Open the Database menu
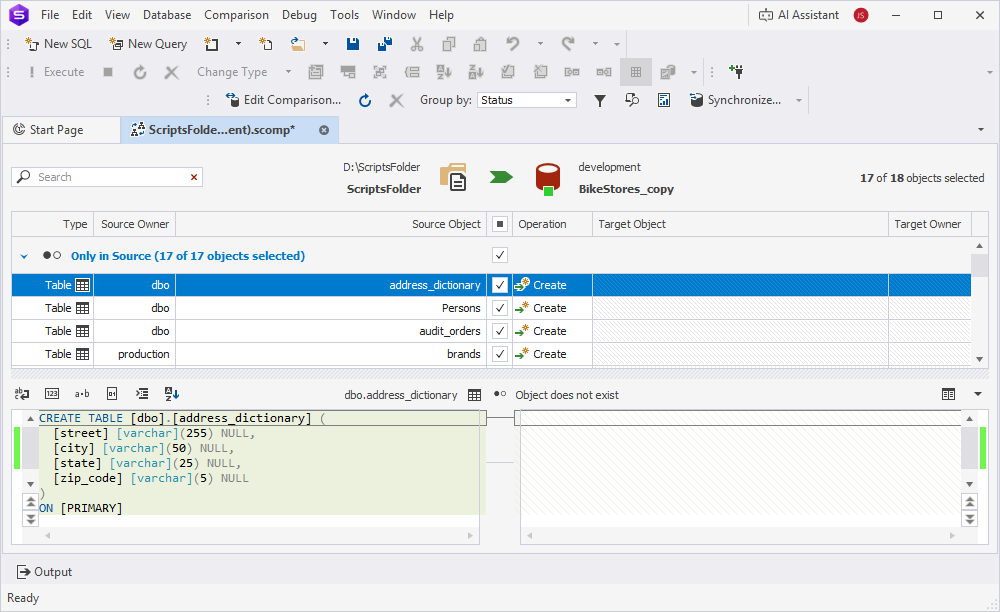Screen dimensions: 1000x612 pyautogui.click(x=167, y=15)
